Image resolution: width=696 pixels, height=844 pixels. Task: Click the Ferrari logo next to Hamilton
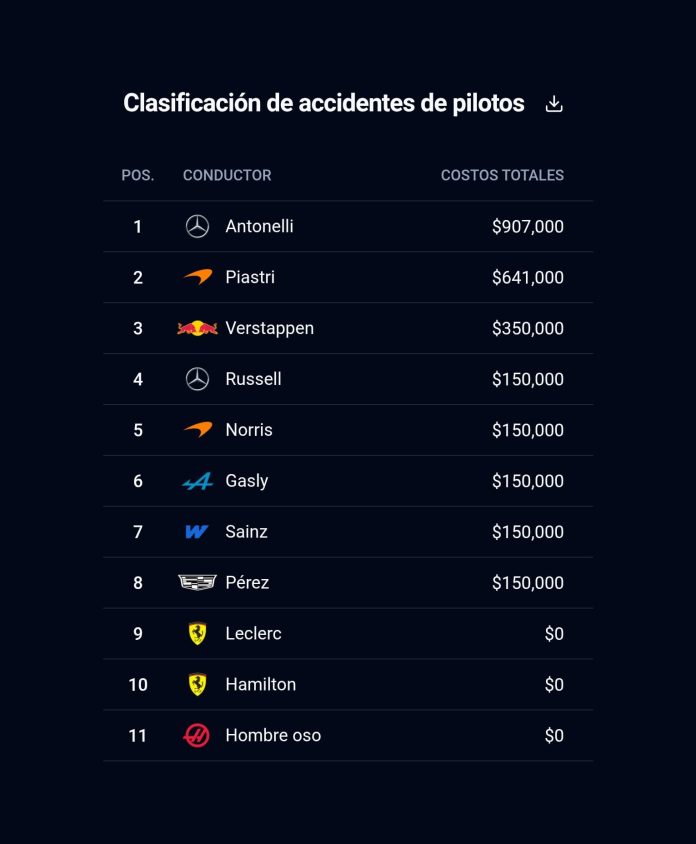197,684
